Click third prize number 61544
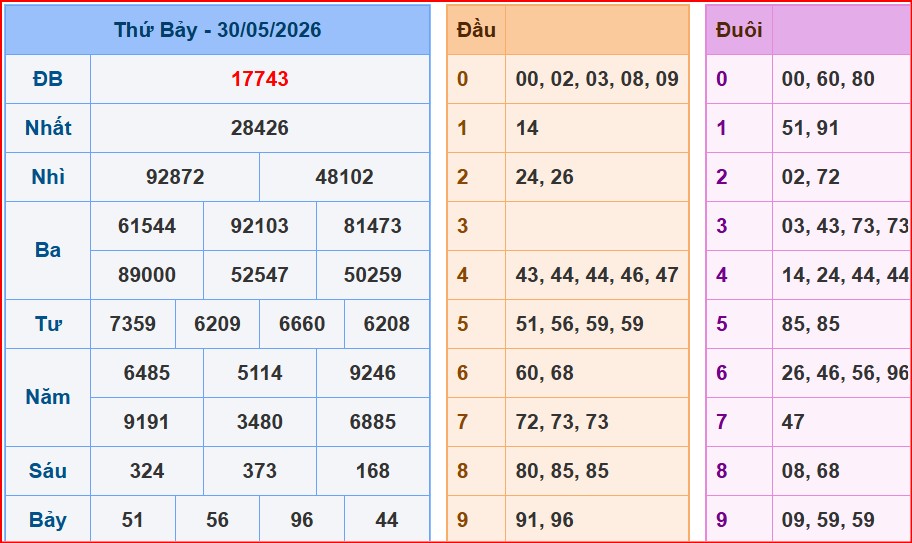This screenshot has width=912, height=543. pos(147,226)
